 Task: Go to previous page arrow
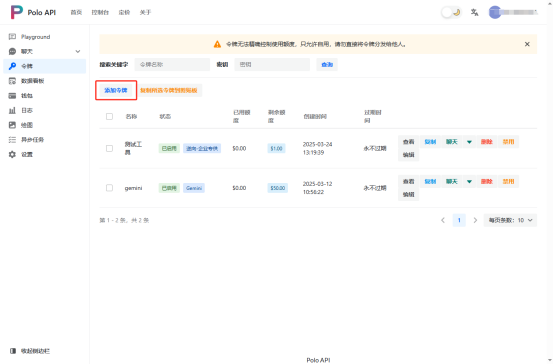coord(443,220)
